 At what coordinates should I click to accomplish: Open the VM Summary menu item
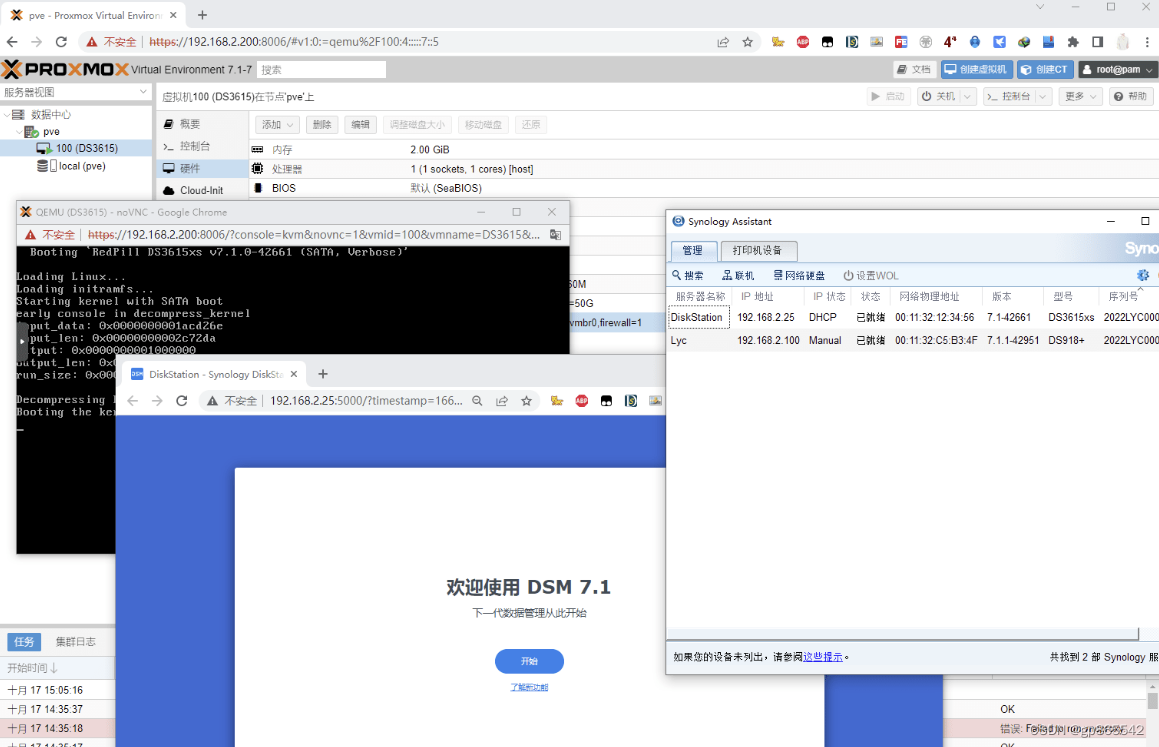[x=202, y=124]
